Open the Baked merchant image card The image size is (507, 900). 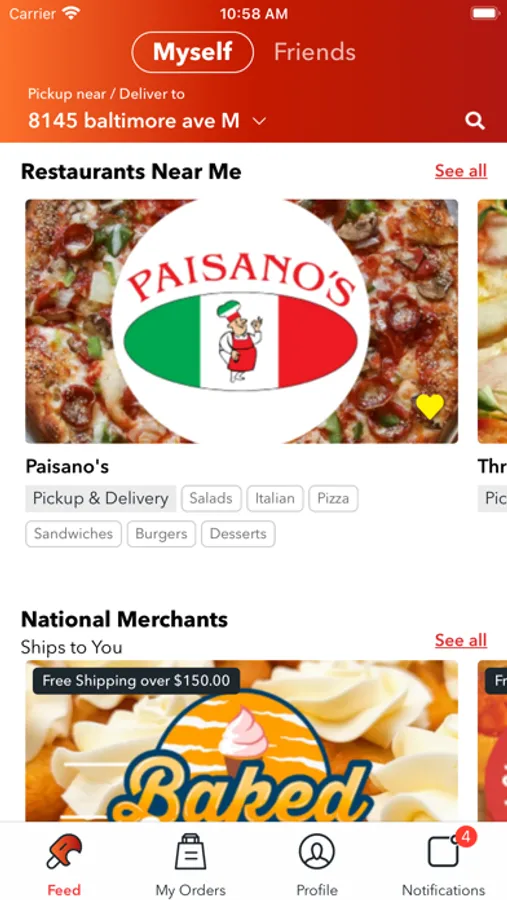(x=242, y=740)
